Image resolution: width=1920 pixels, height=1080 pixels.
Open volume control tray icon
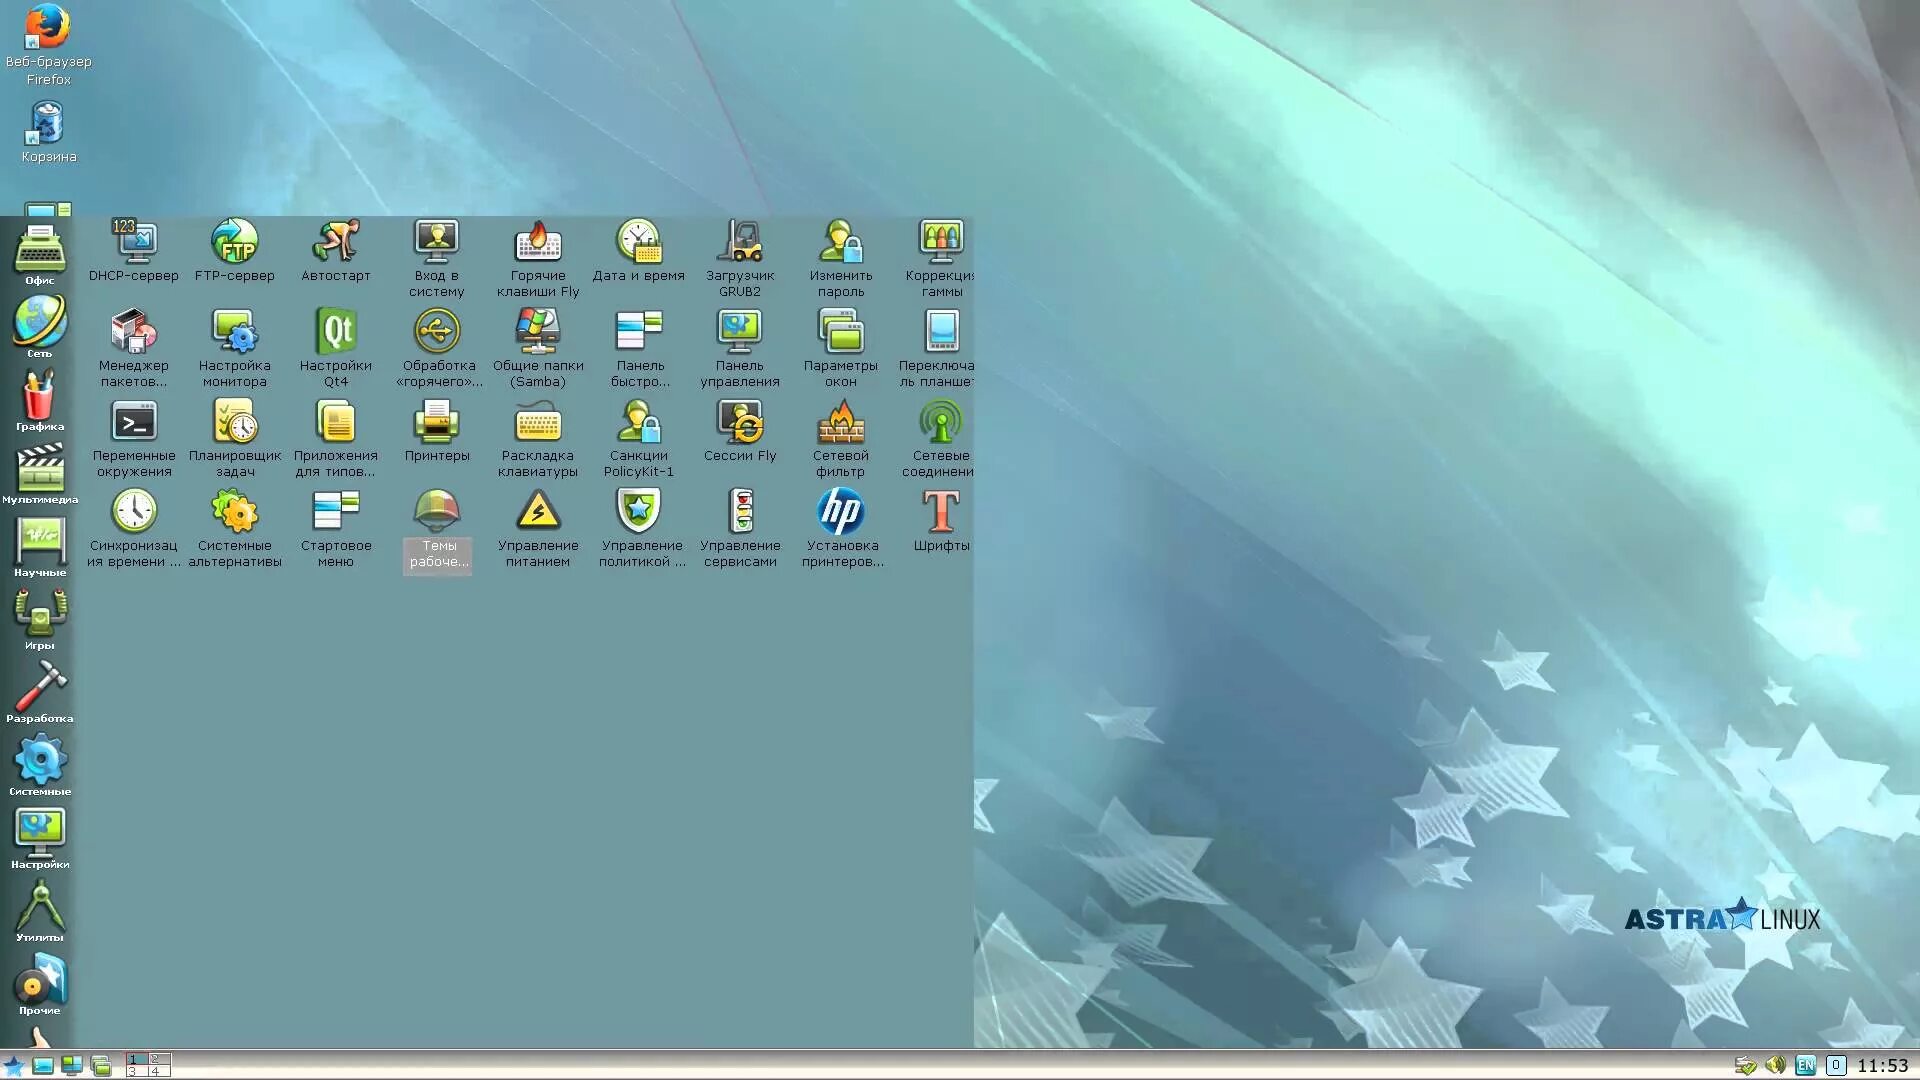tap(1775, 1066)
